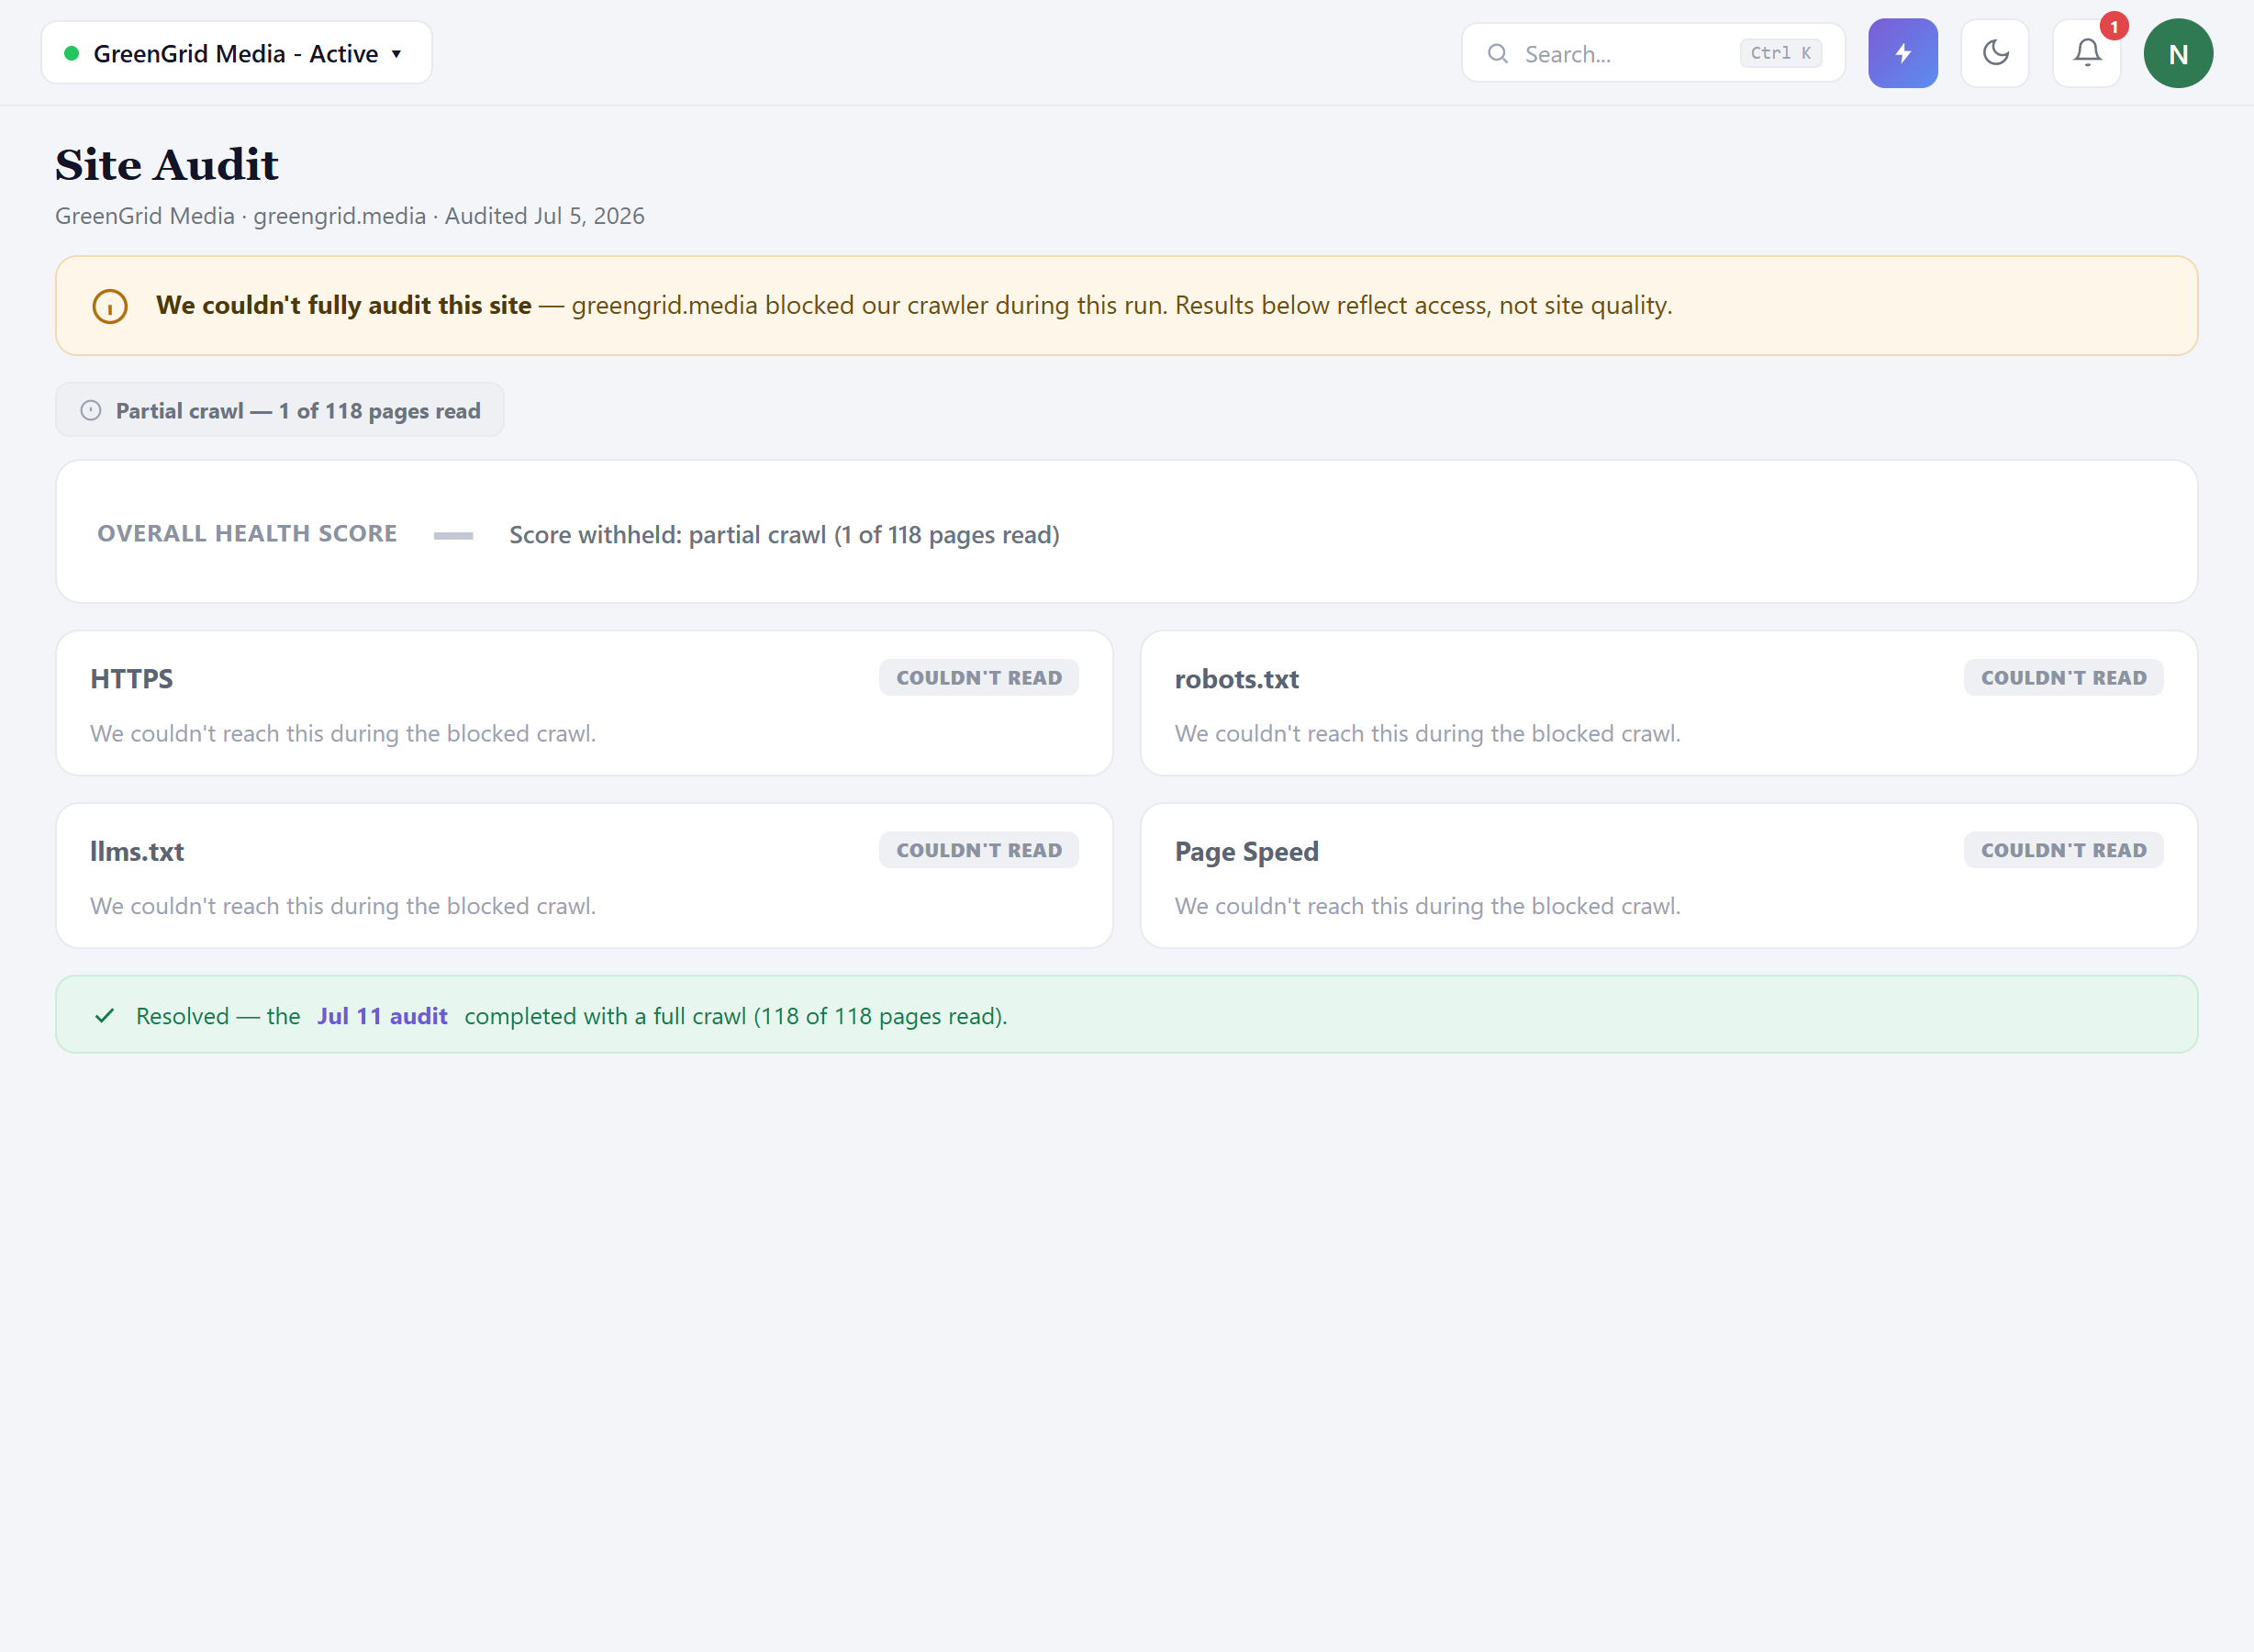This screenshot has height=1652, width=2254.
Task: Click the llms.txt Couldn't Read badge
Action: (978, 850)
